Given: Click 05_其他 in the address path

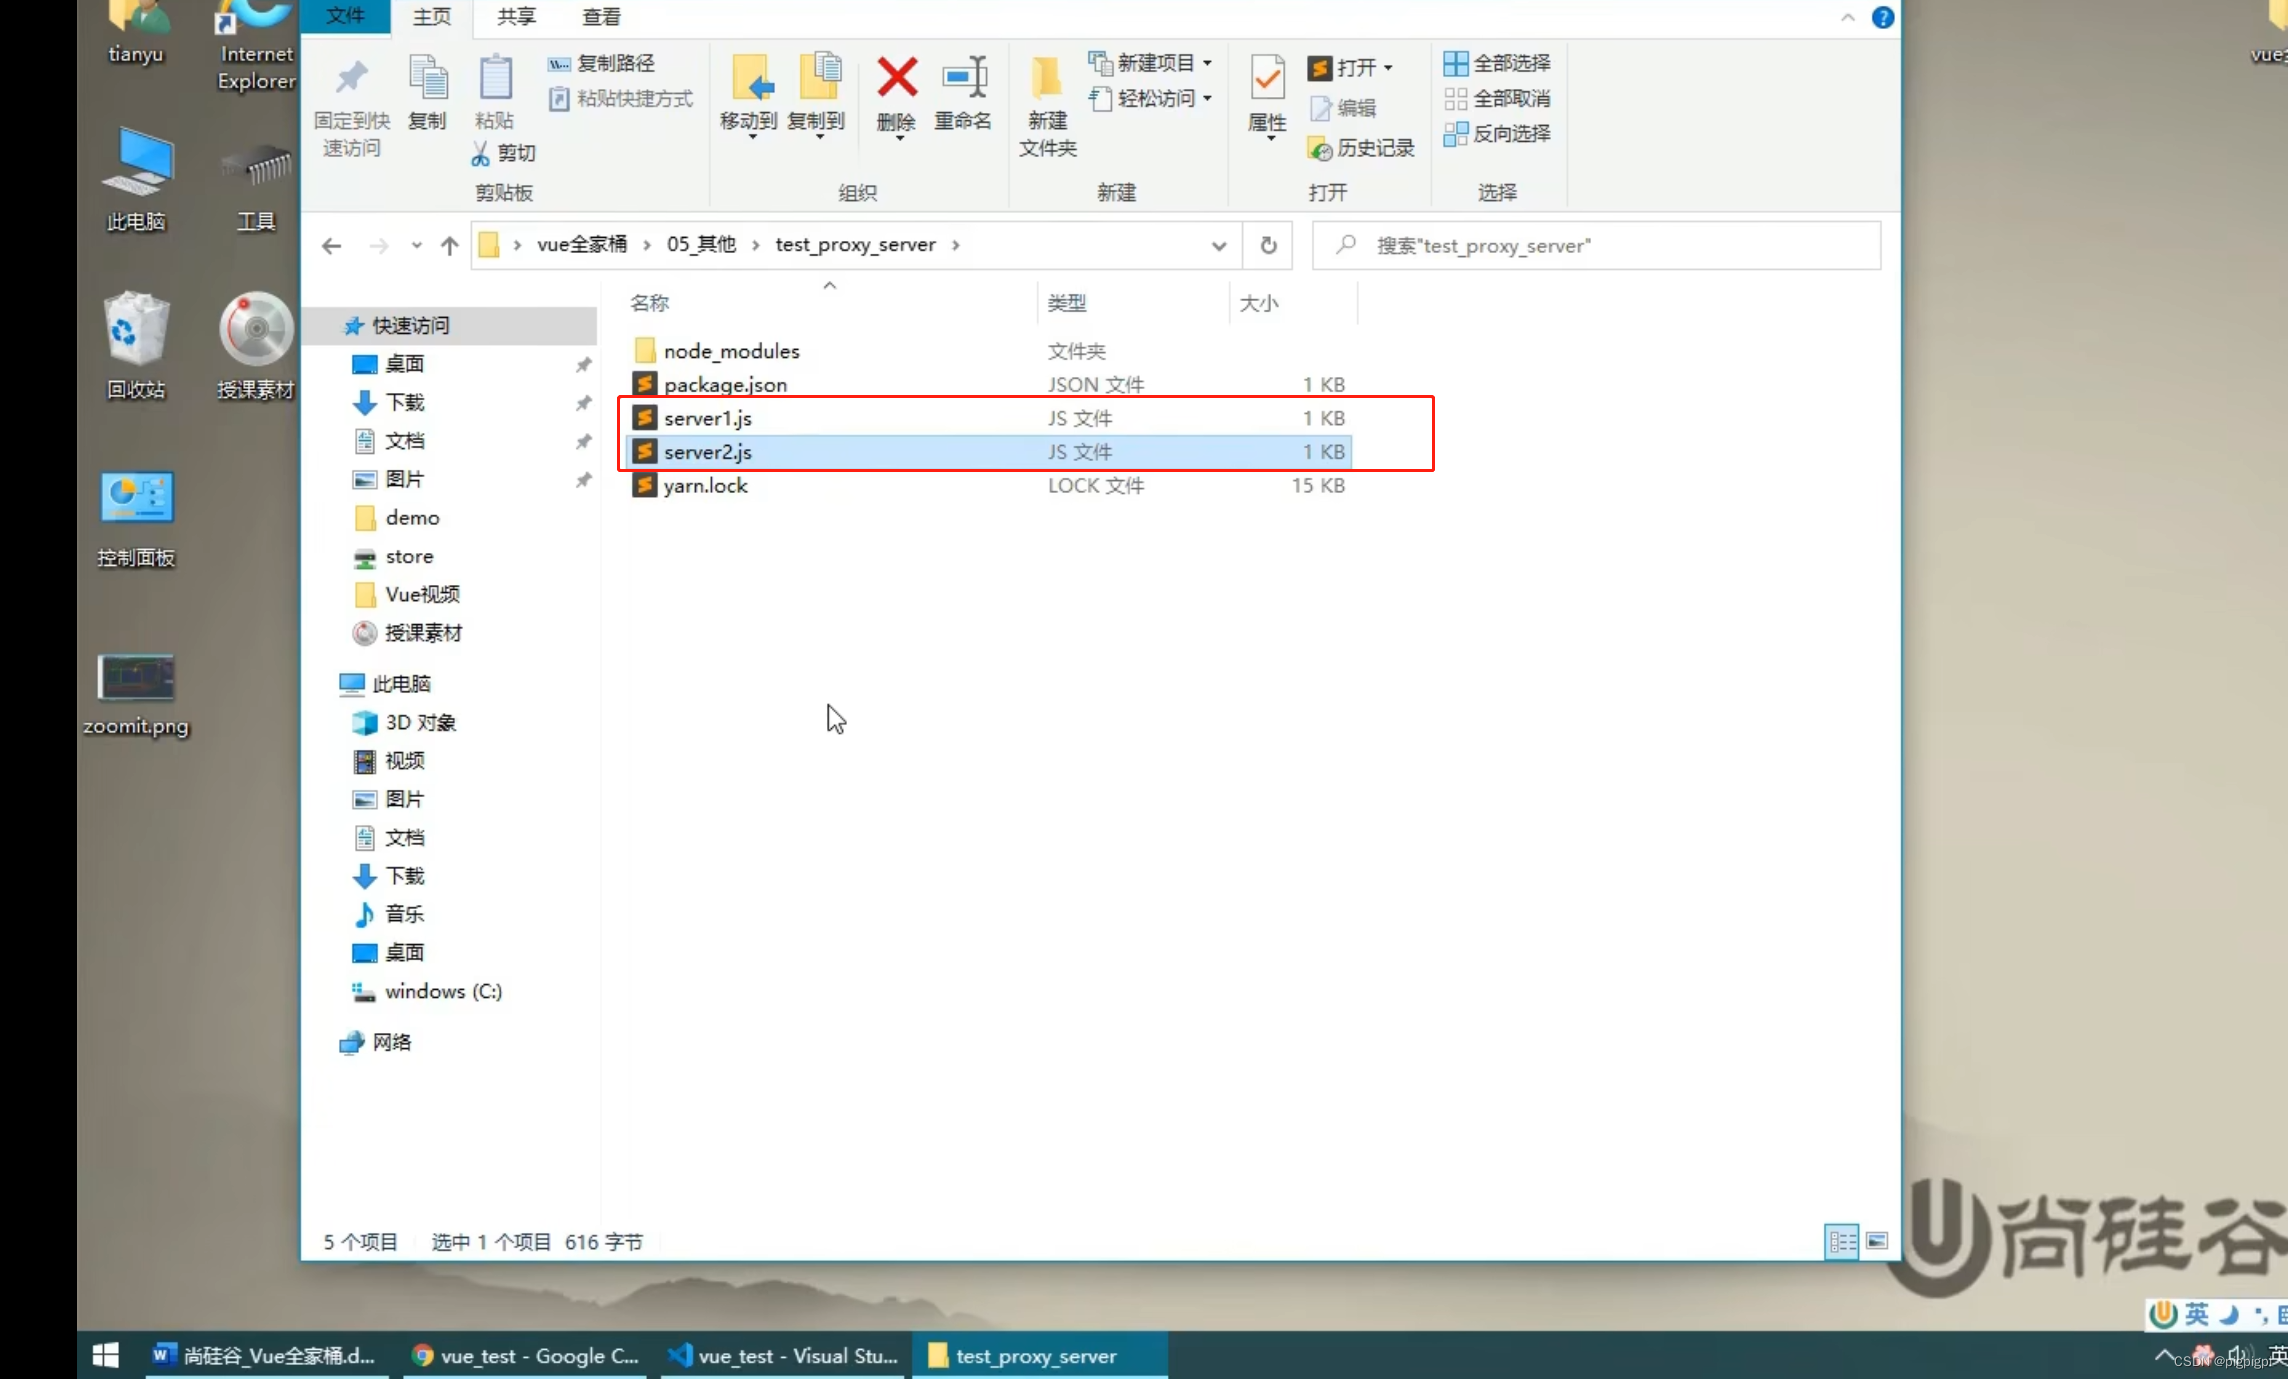Looking at the screenshot, I should (701, 245).
